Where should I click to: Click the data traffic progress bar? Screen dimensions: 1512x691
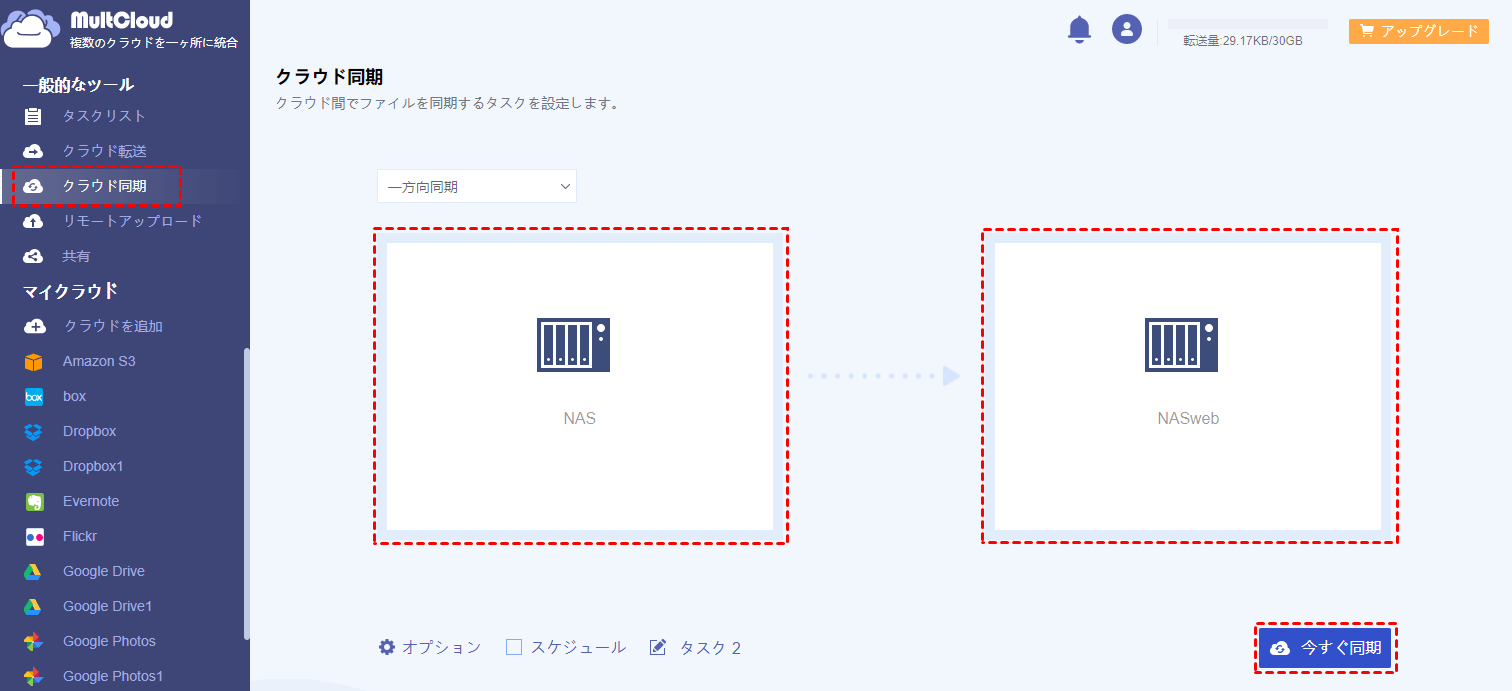pyautogui.click(x=1248, y=23)
